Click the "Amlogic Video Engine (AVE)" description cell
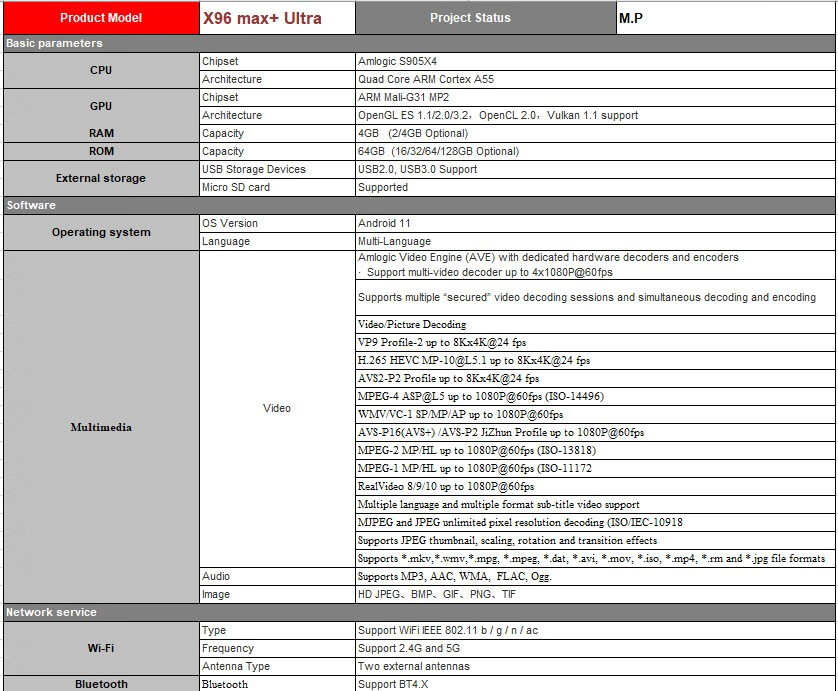This screenshot has width=838, height=691. pyautogui.click(x=595, y=265)
